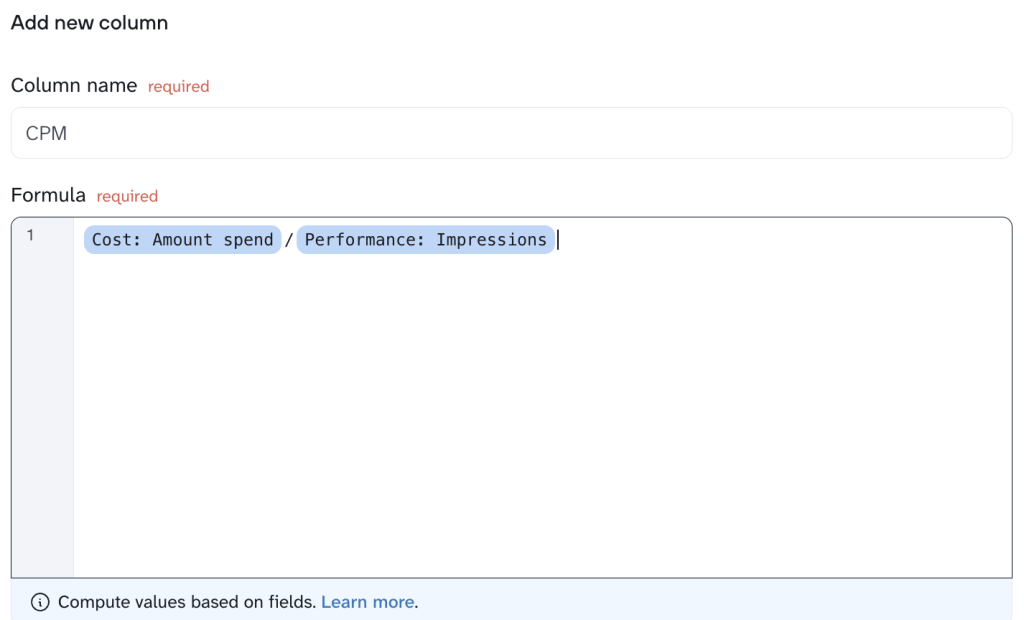
Task: Click the word Impressions inside the chip
Action: (491, 240)
